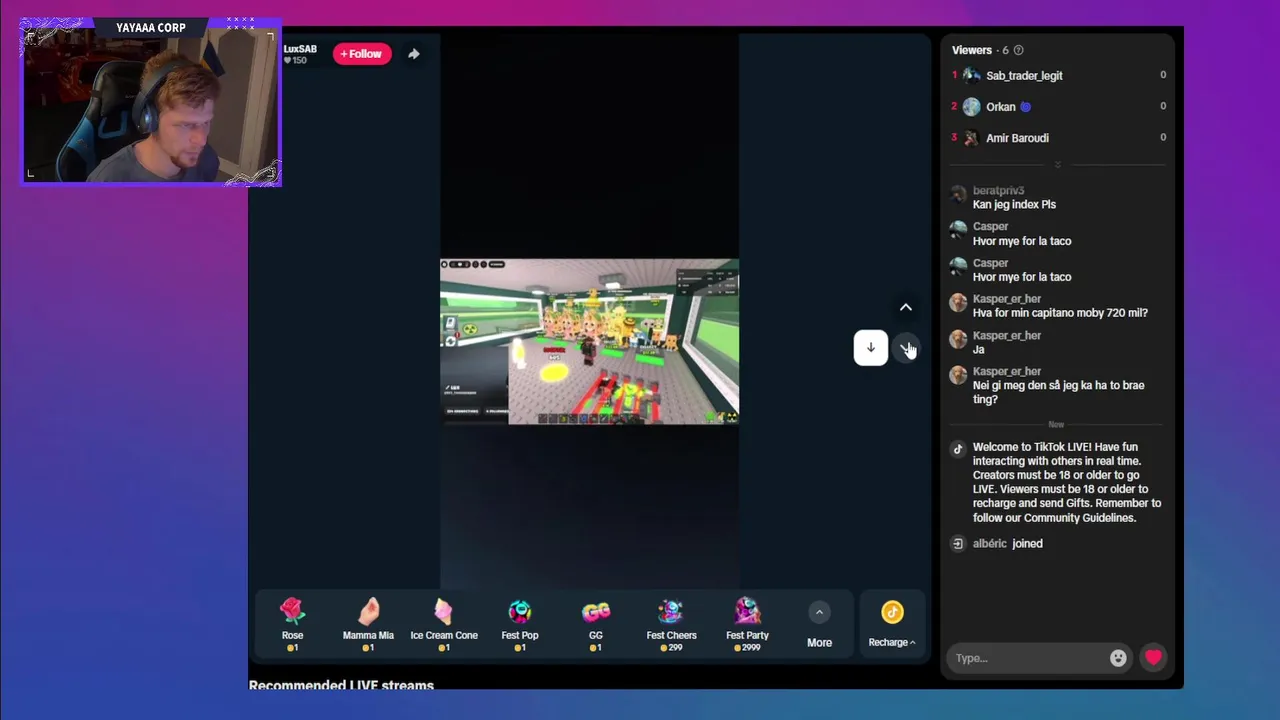Click the viewers info question icon
This screenshot has width=1280, height=720.
(1018, 50)
